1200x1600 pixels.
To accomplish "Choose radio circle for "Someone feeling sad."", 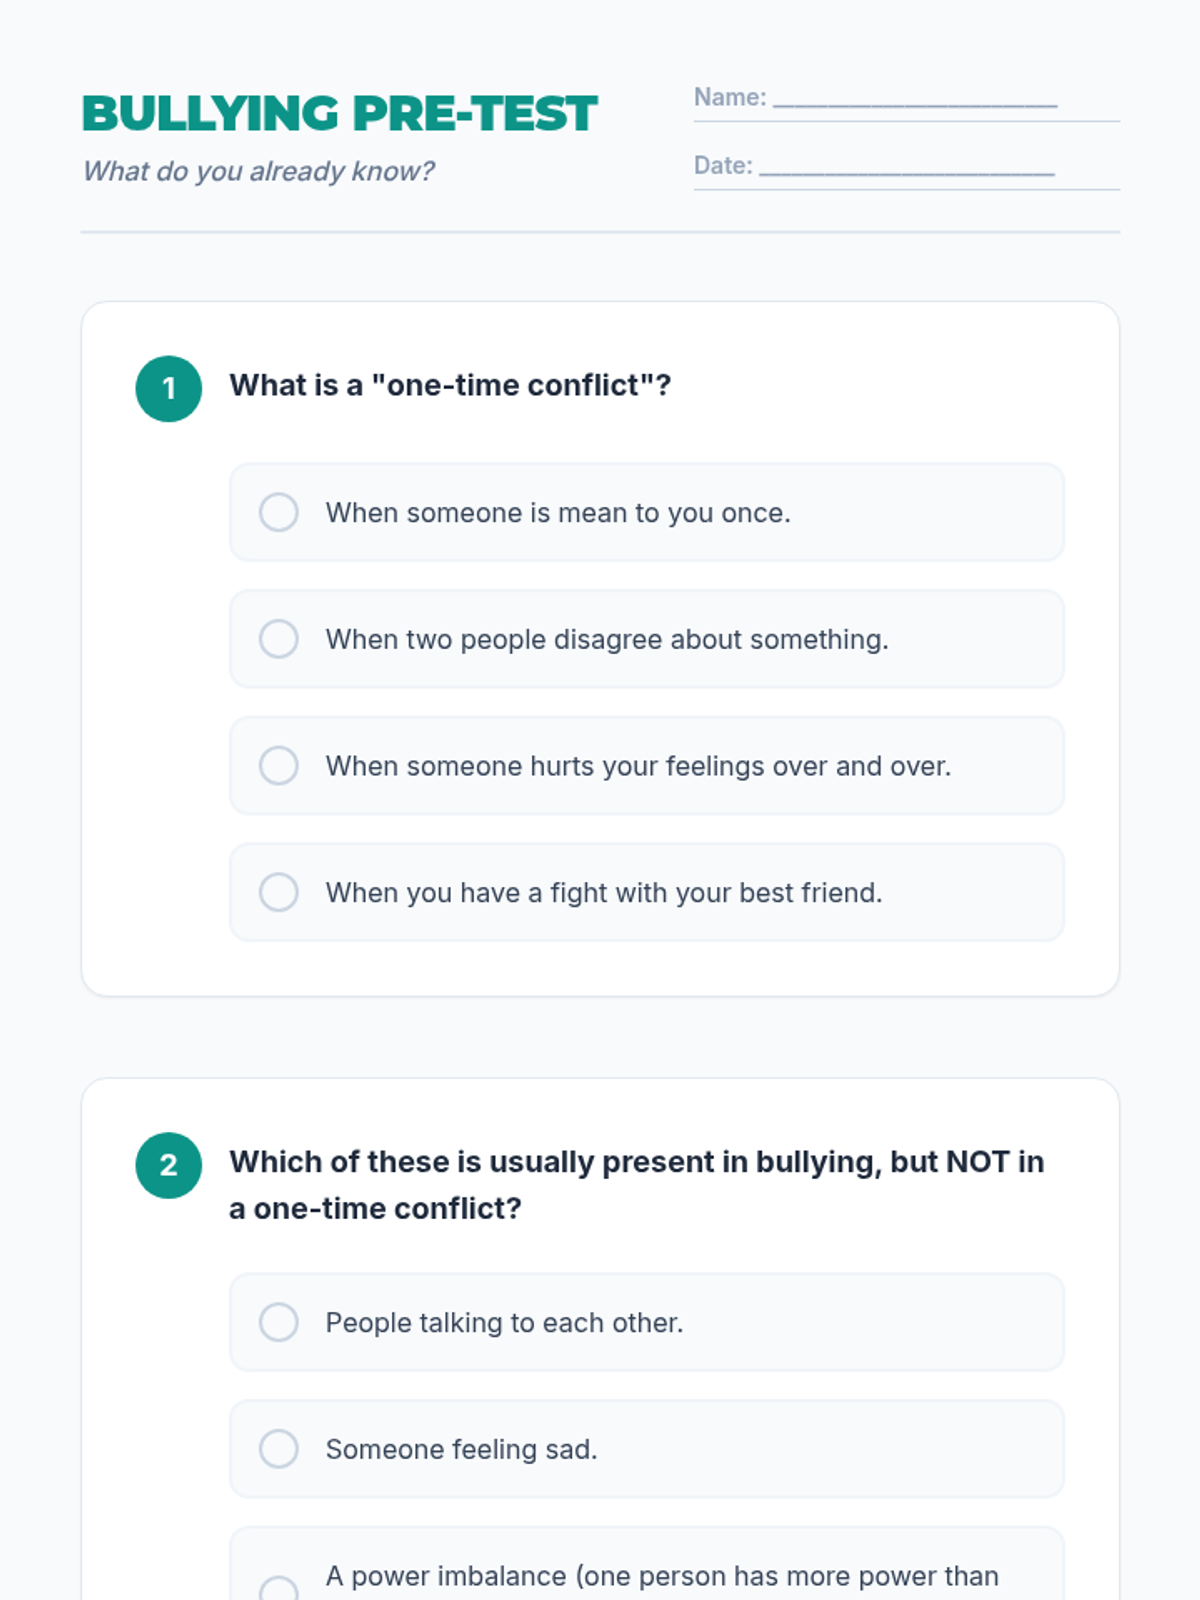I will click(279, 1449).
